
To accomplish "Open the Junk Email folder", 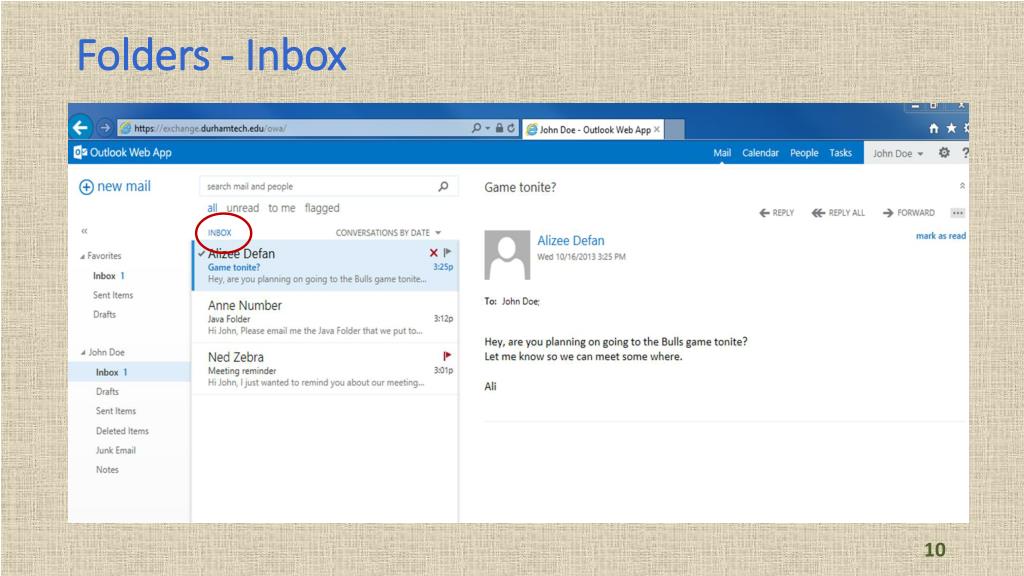I will pyautogui.click(x=116, y=450).
